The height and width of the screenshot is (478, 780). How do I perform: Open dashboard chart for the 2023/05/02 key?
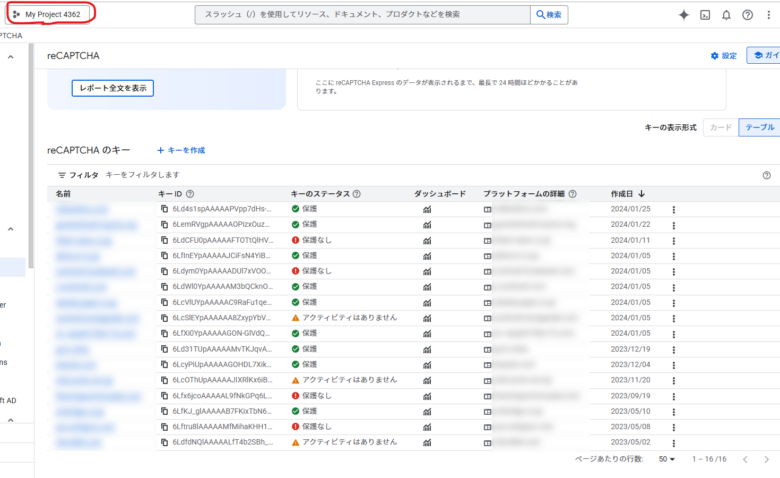tap(427, 442)
